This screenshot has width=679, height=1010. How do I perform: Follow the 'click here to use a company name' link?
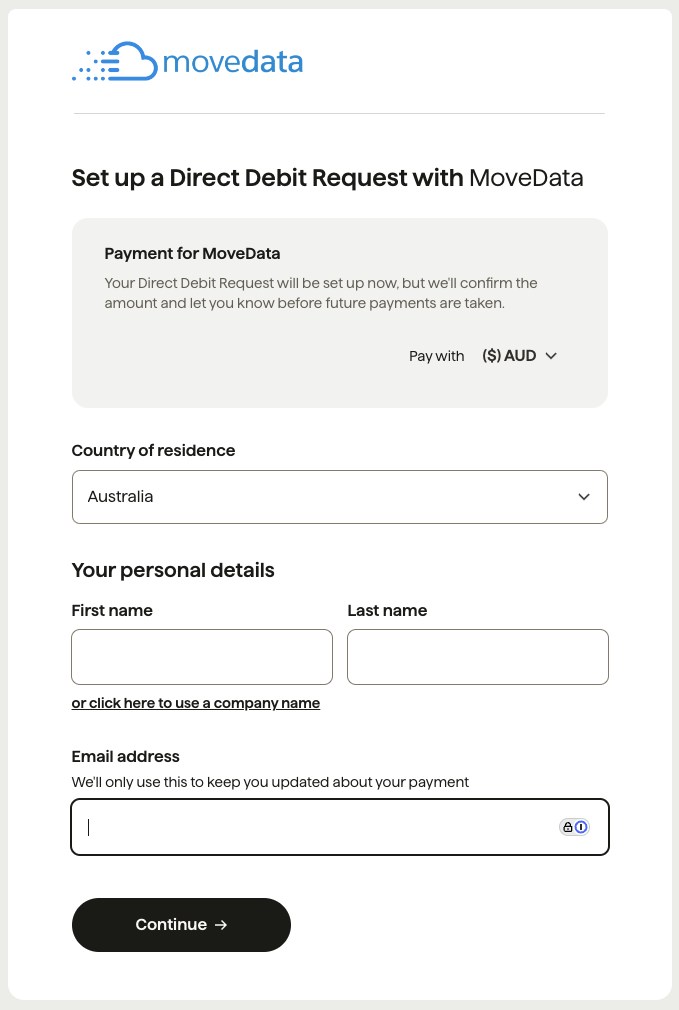(196, 703)
